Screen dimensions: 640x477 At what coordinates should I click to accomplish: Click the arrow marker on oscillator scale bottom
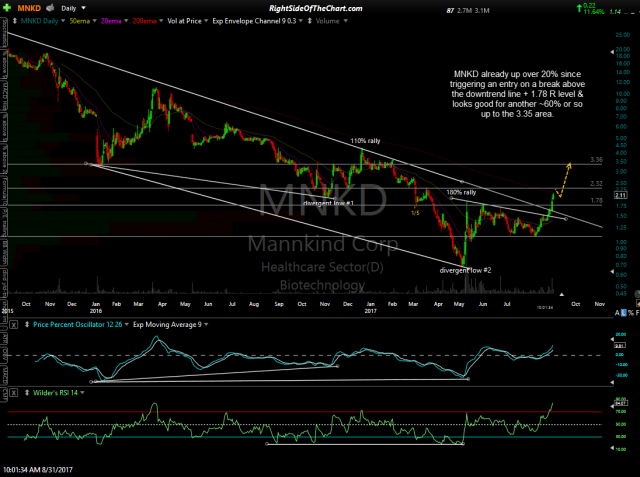click(612, 382)
